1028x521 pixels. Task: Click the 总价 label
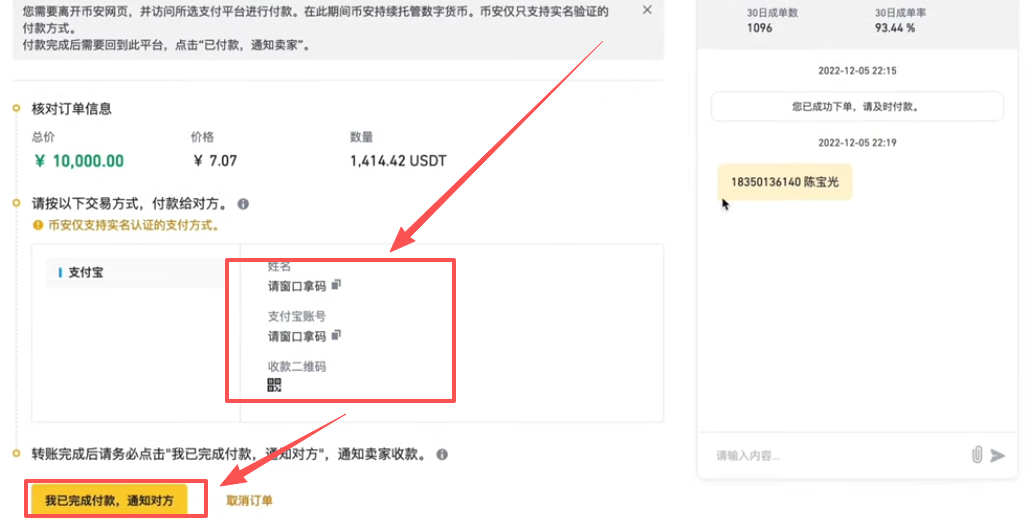point(43,137)
